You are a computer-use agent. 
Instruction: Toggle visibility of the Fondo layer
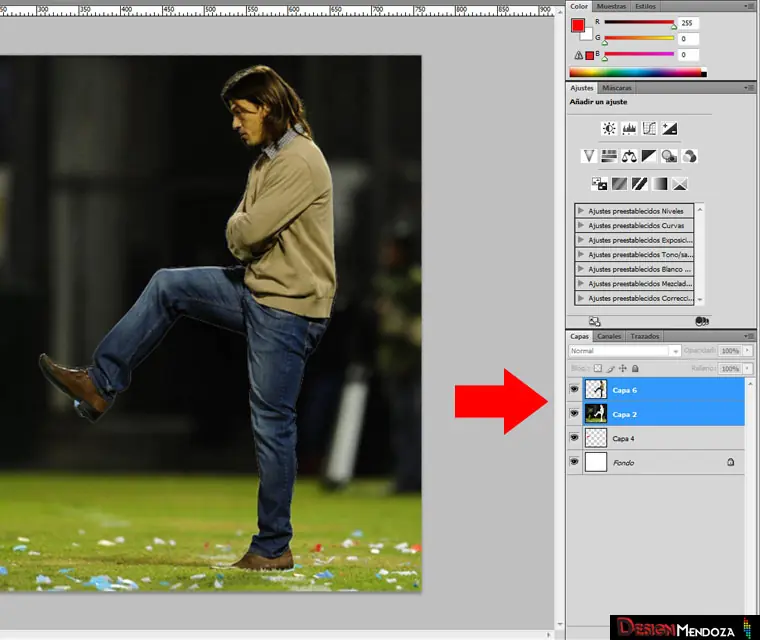pyautogui.click(x=574, y=462)
